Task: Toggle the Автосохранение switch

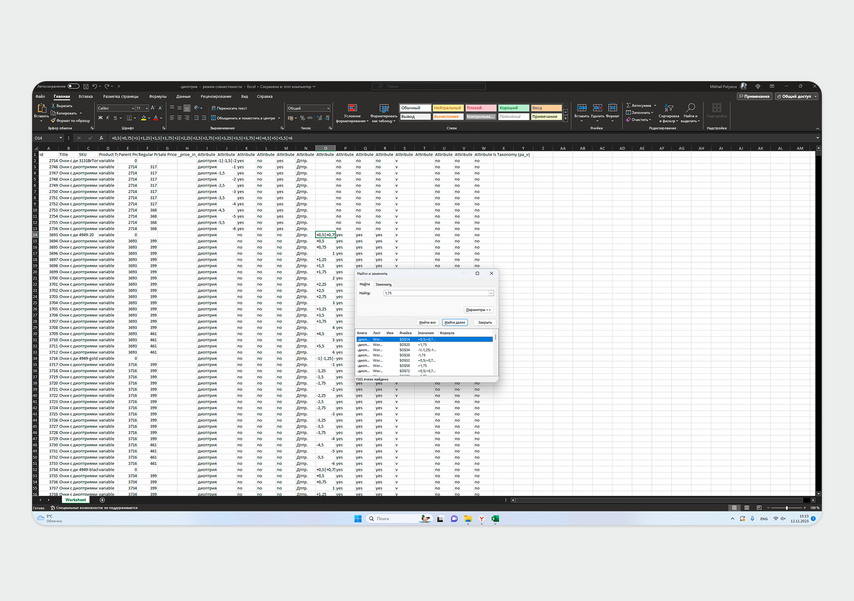Action: 74,86
